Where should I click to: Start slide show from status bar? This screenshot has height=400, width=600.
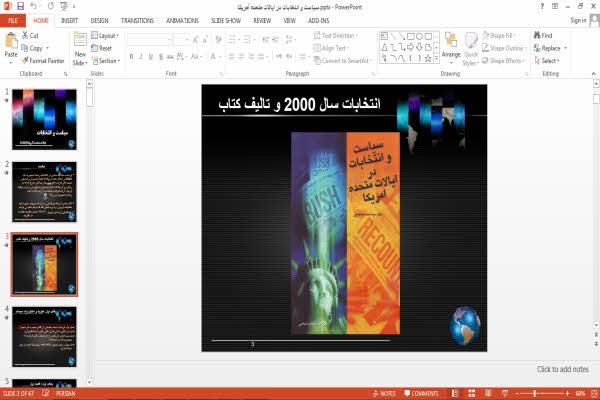505,393
